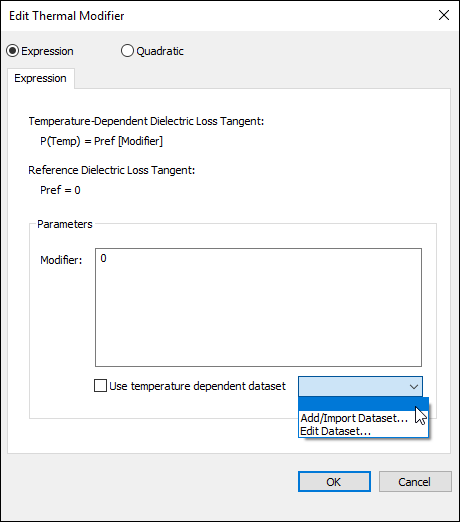Confirm with the OK button
460x522 pixels.
pos(334,481)
